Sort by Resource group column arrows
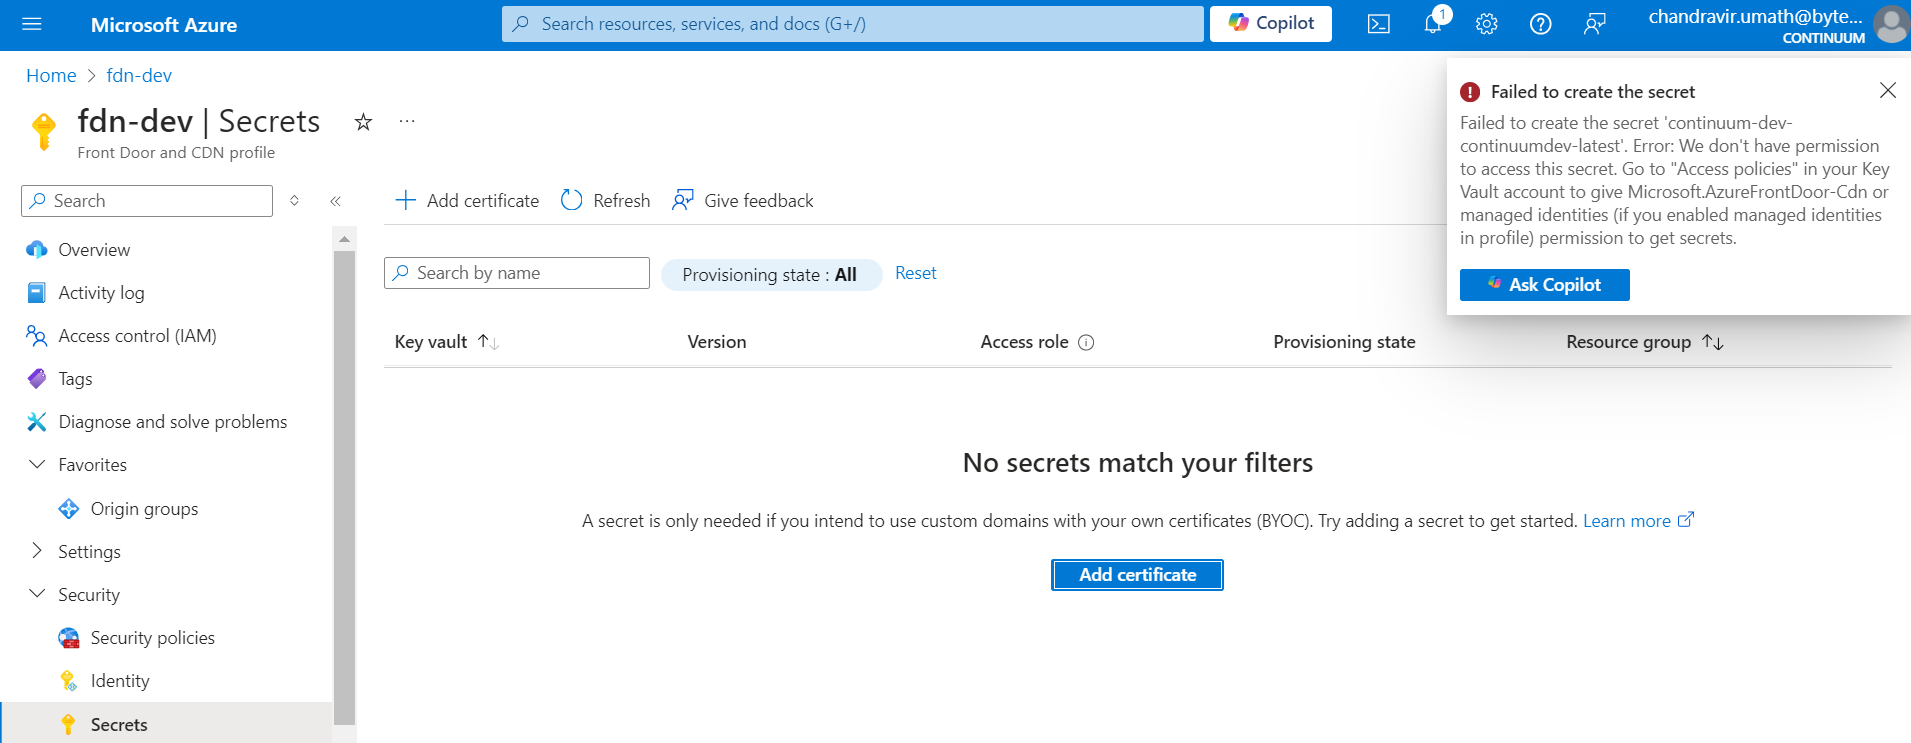 click(x=1713, y=342)
